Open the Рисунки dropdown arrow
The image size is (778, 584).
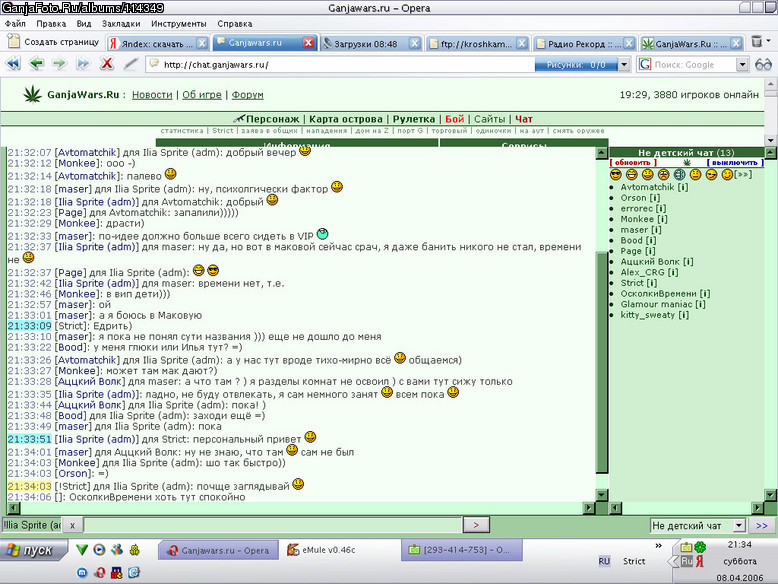click(624, 65)
